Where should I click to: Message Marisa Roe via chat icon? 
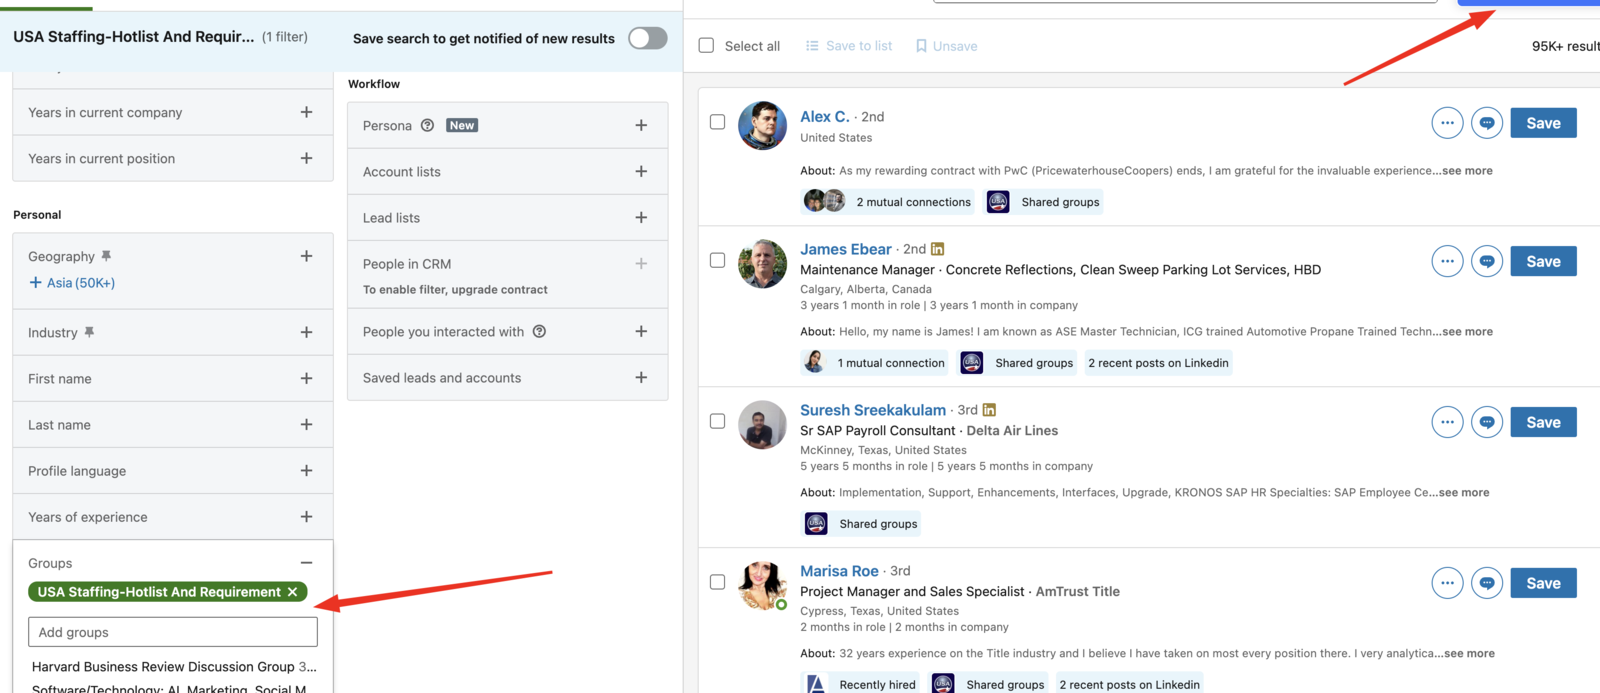click(1487, 583)
